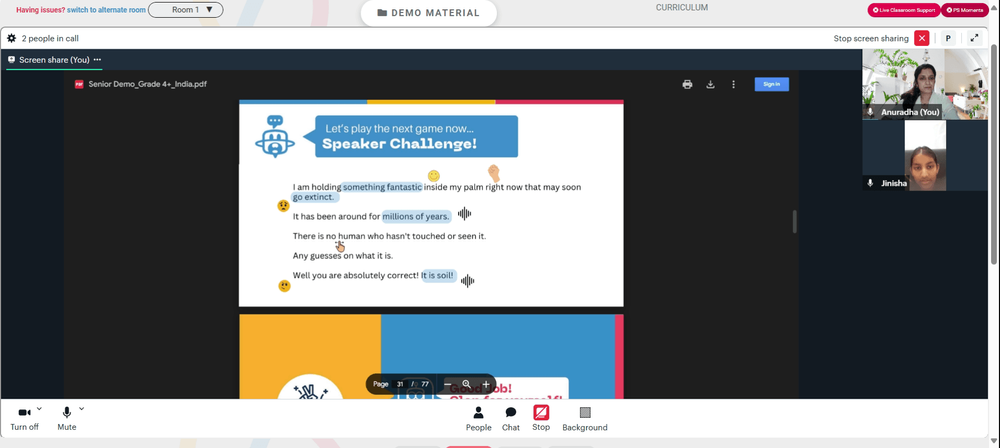Zoom out the PDF page
This screenshot has height=448, width=1000.
click(x=448, y=384)
